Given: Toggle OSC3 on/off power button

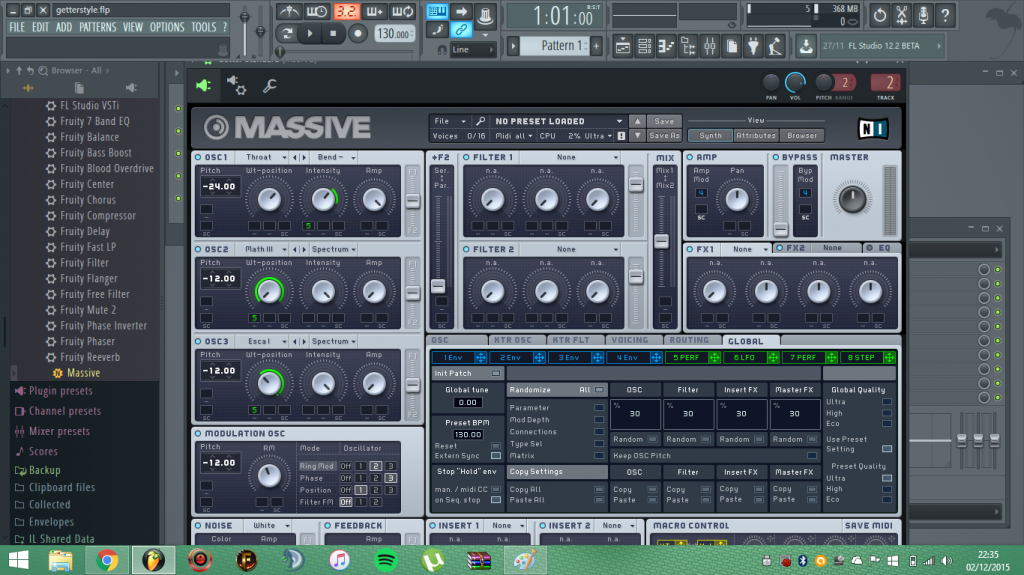Looking at the screenshot, I should pyautogui.click(x=198, y=342).
